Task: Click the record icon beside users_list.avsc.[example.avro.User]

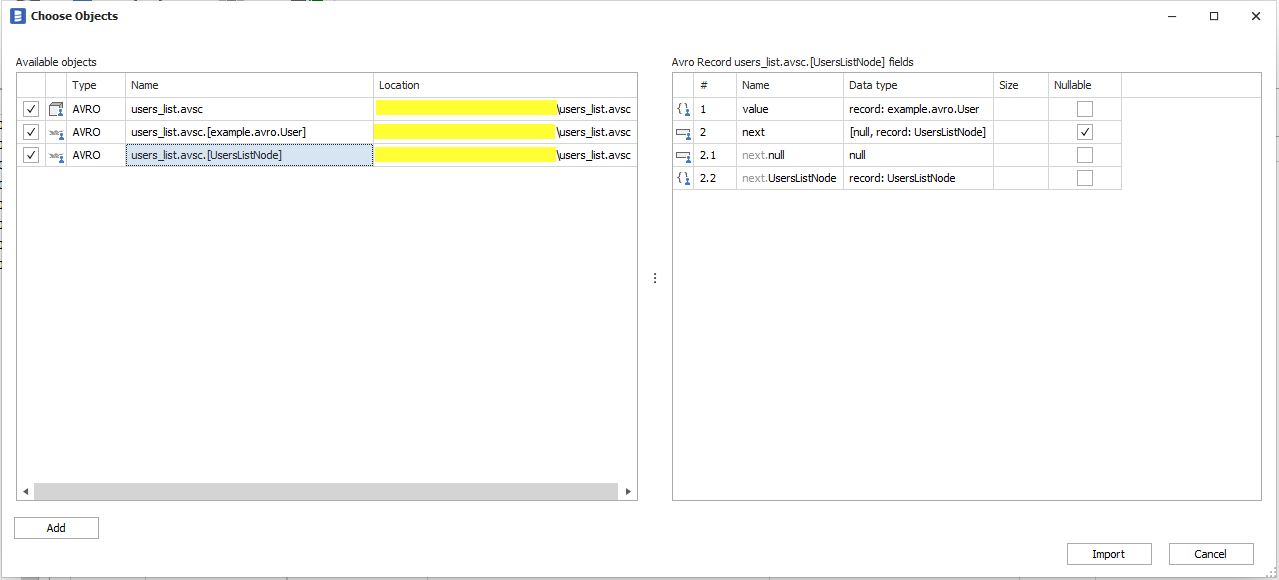Action: click(x=56, y=132)
